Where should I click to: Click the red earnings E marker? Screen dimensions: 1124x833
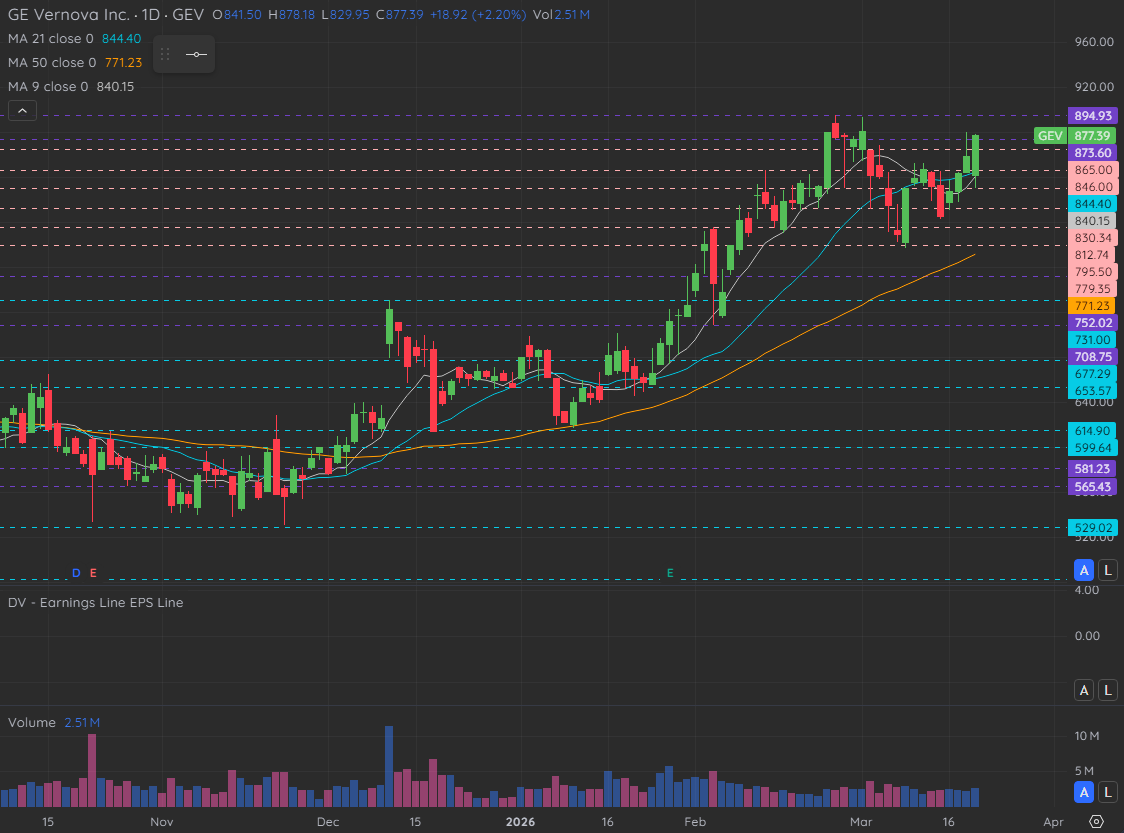[93, 573]
